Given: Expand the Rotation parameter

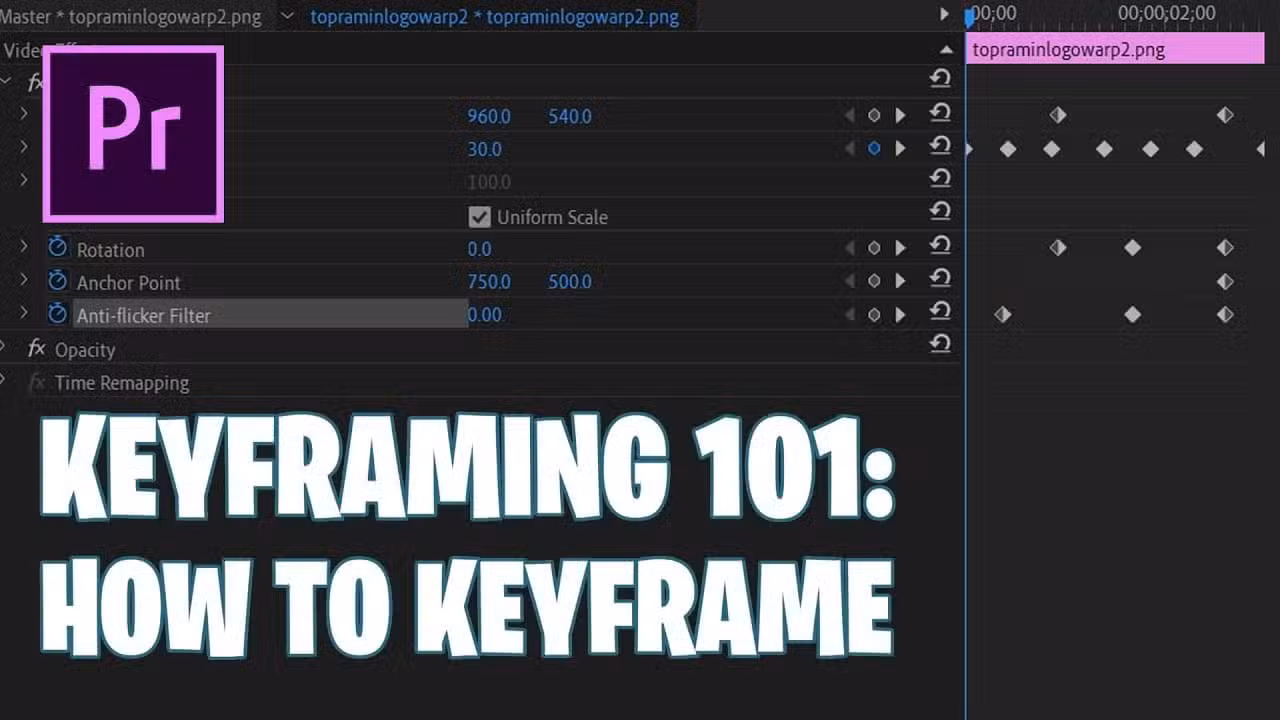Looking at the screenshot, I should (x=24, y=246).
